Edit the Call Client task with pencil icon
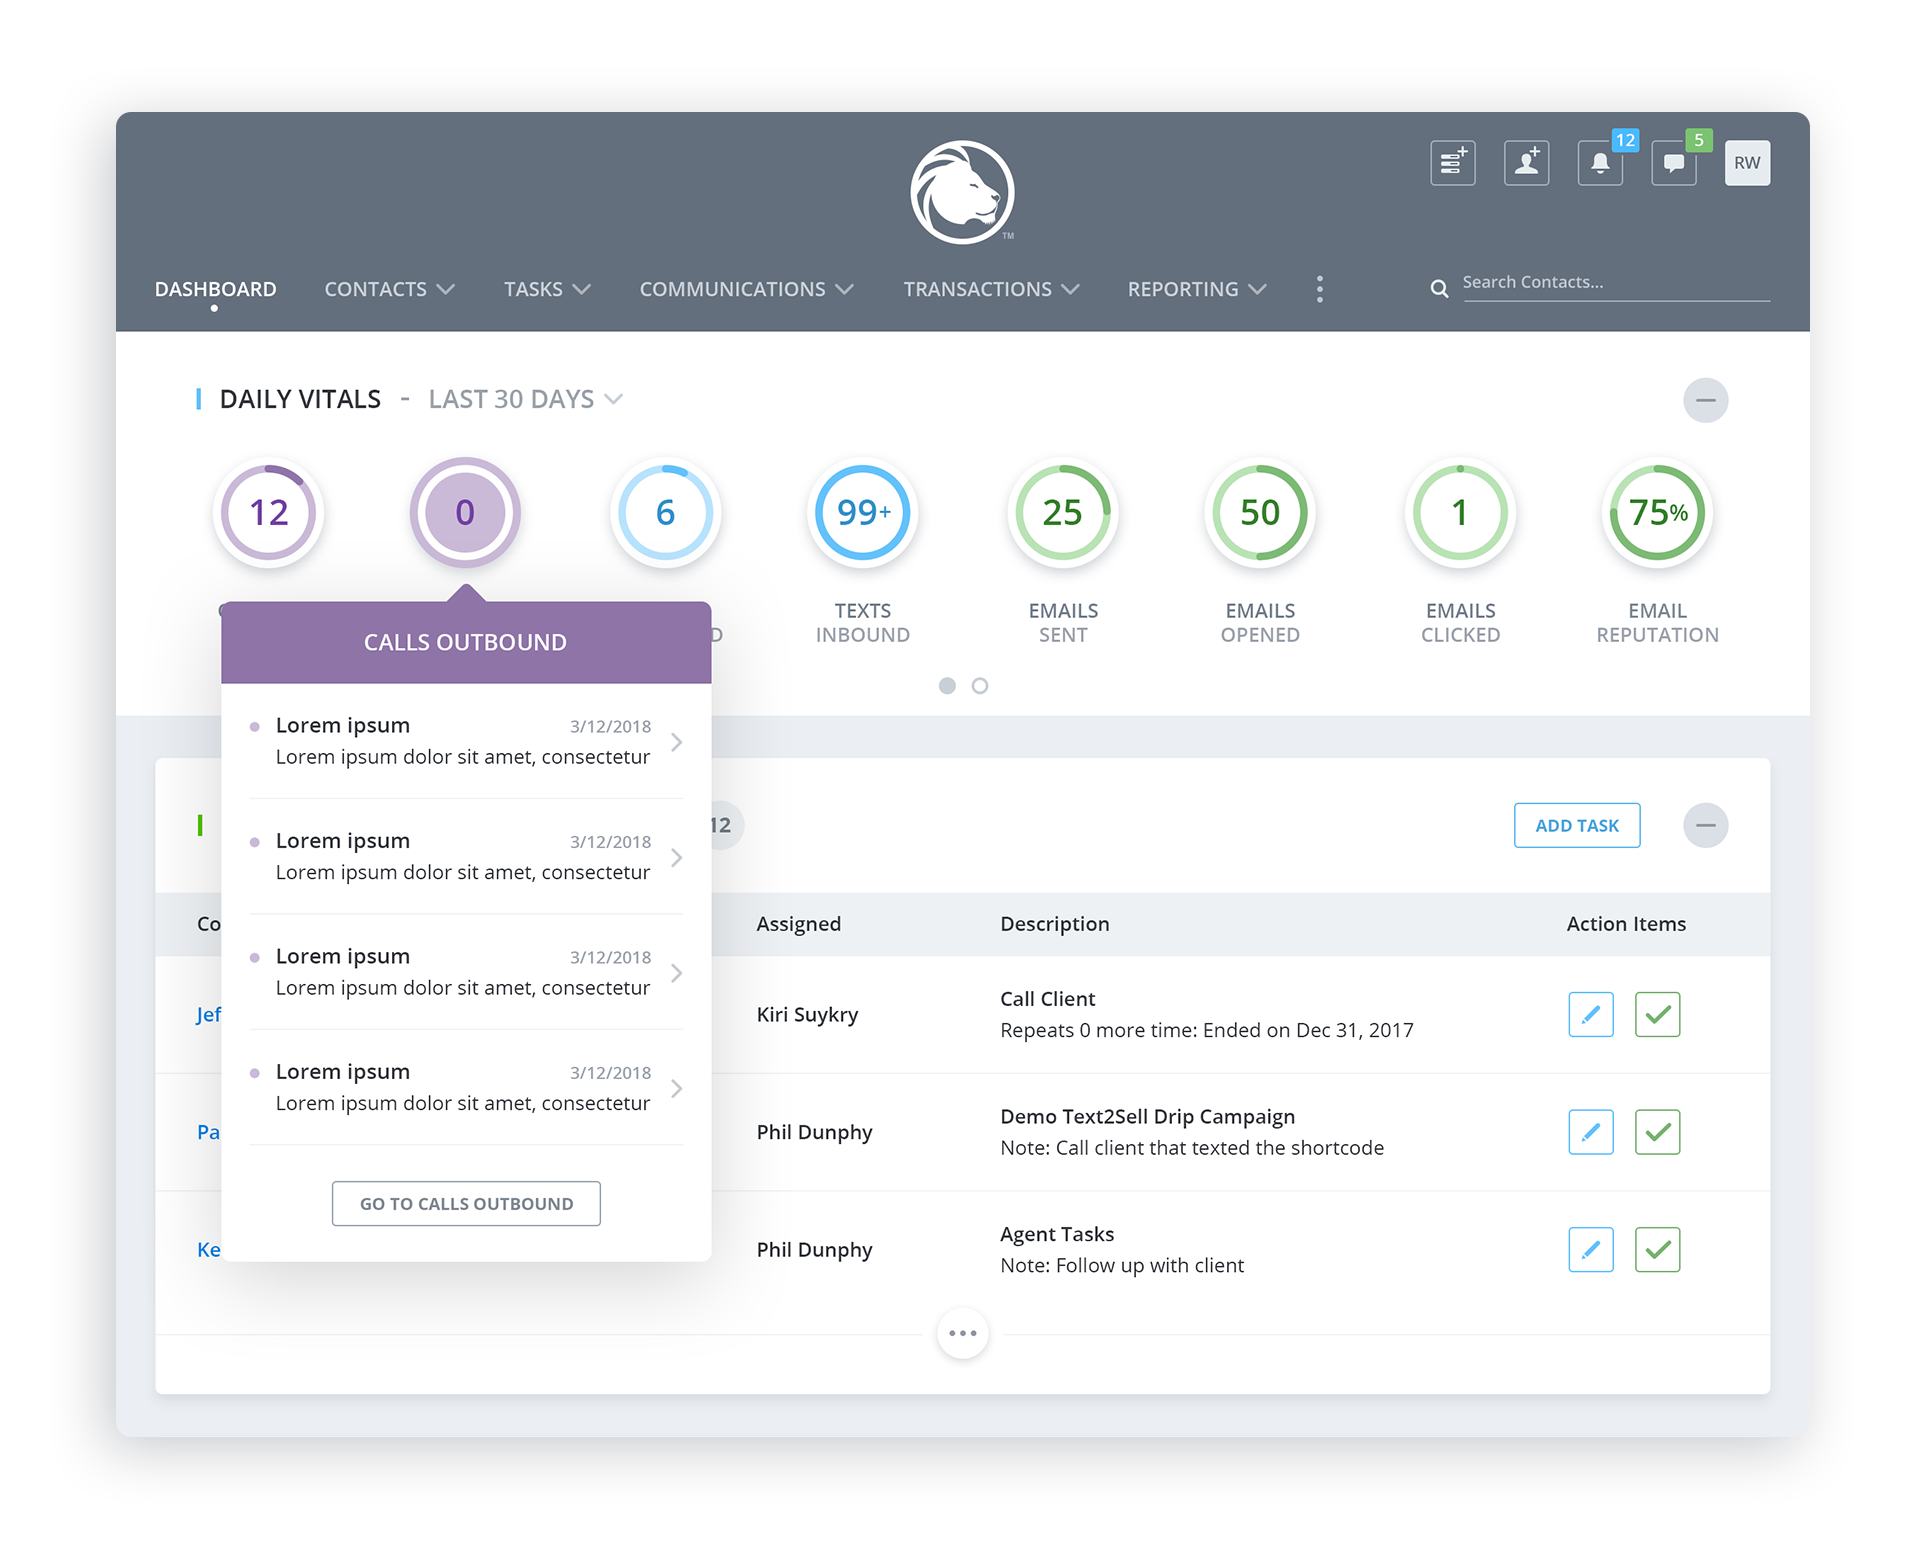Screen dimensions: 1920x1544 [x=1590, y=1014]
